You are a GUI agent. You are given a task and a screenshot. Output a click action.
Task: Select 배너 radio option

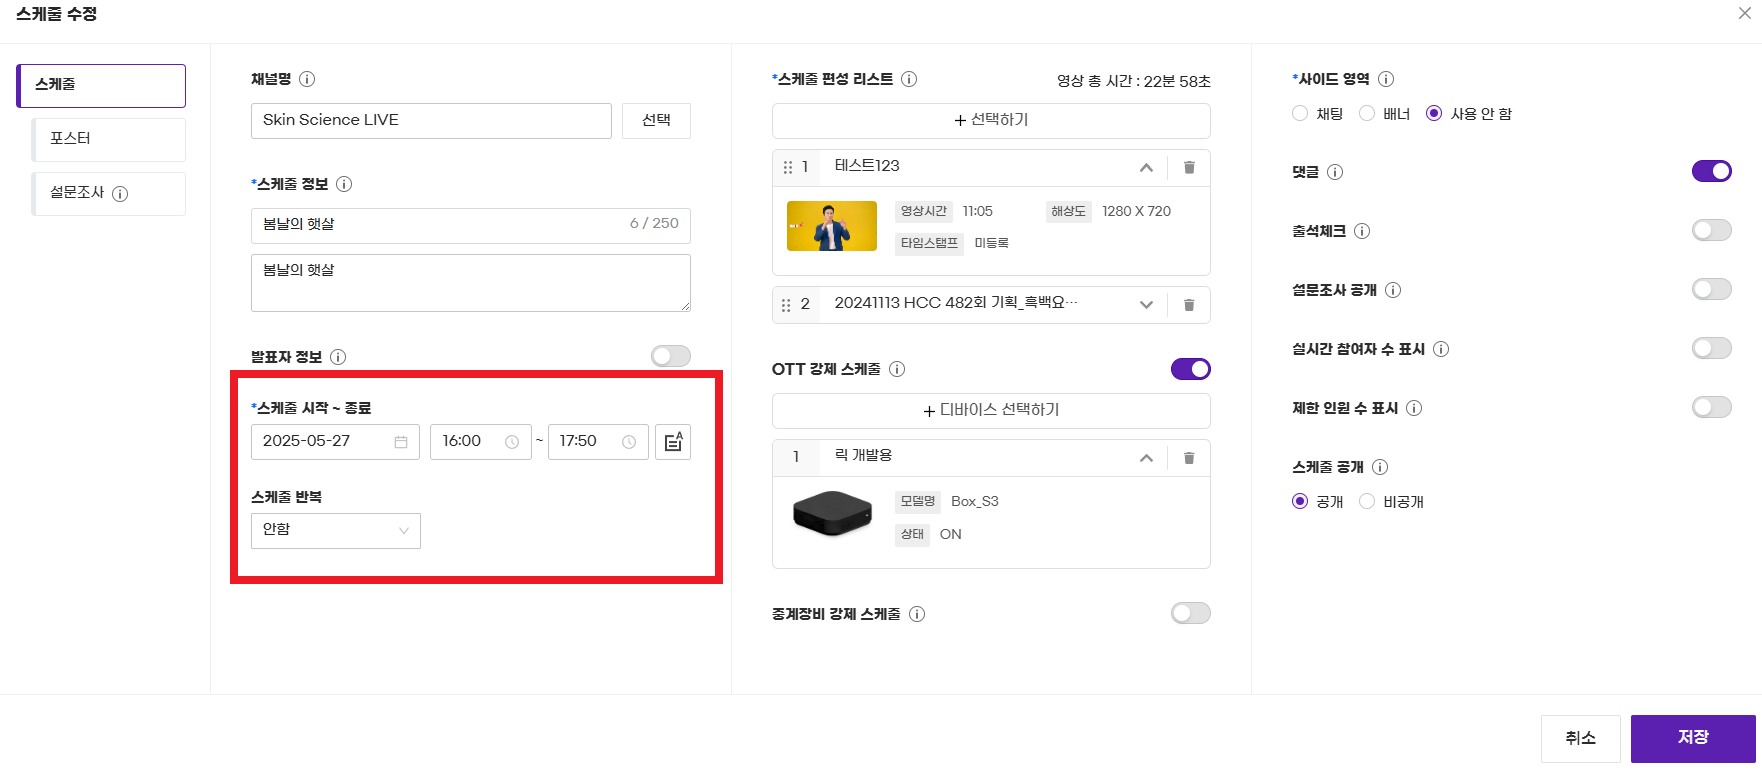pos(1367,114)
